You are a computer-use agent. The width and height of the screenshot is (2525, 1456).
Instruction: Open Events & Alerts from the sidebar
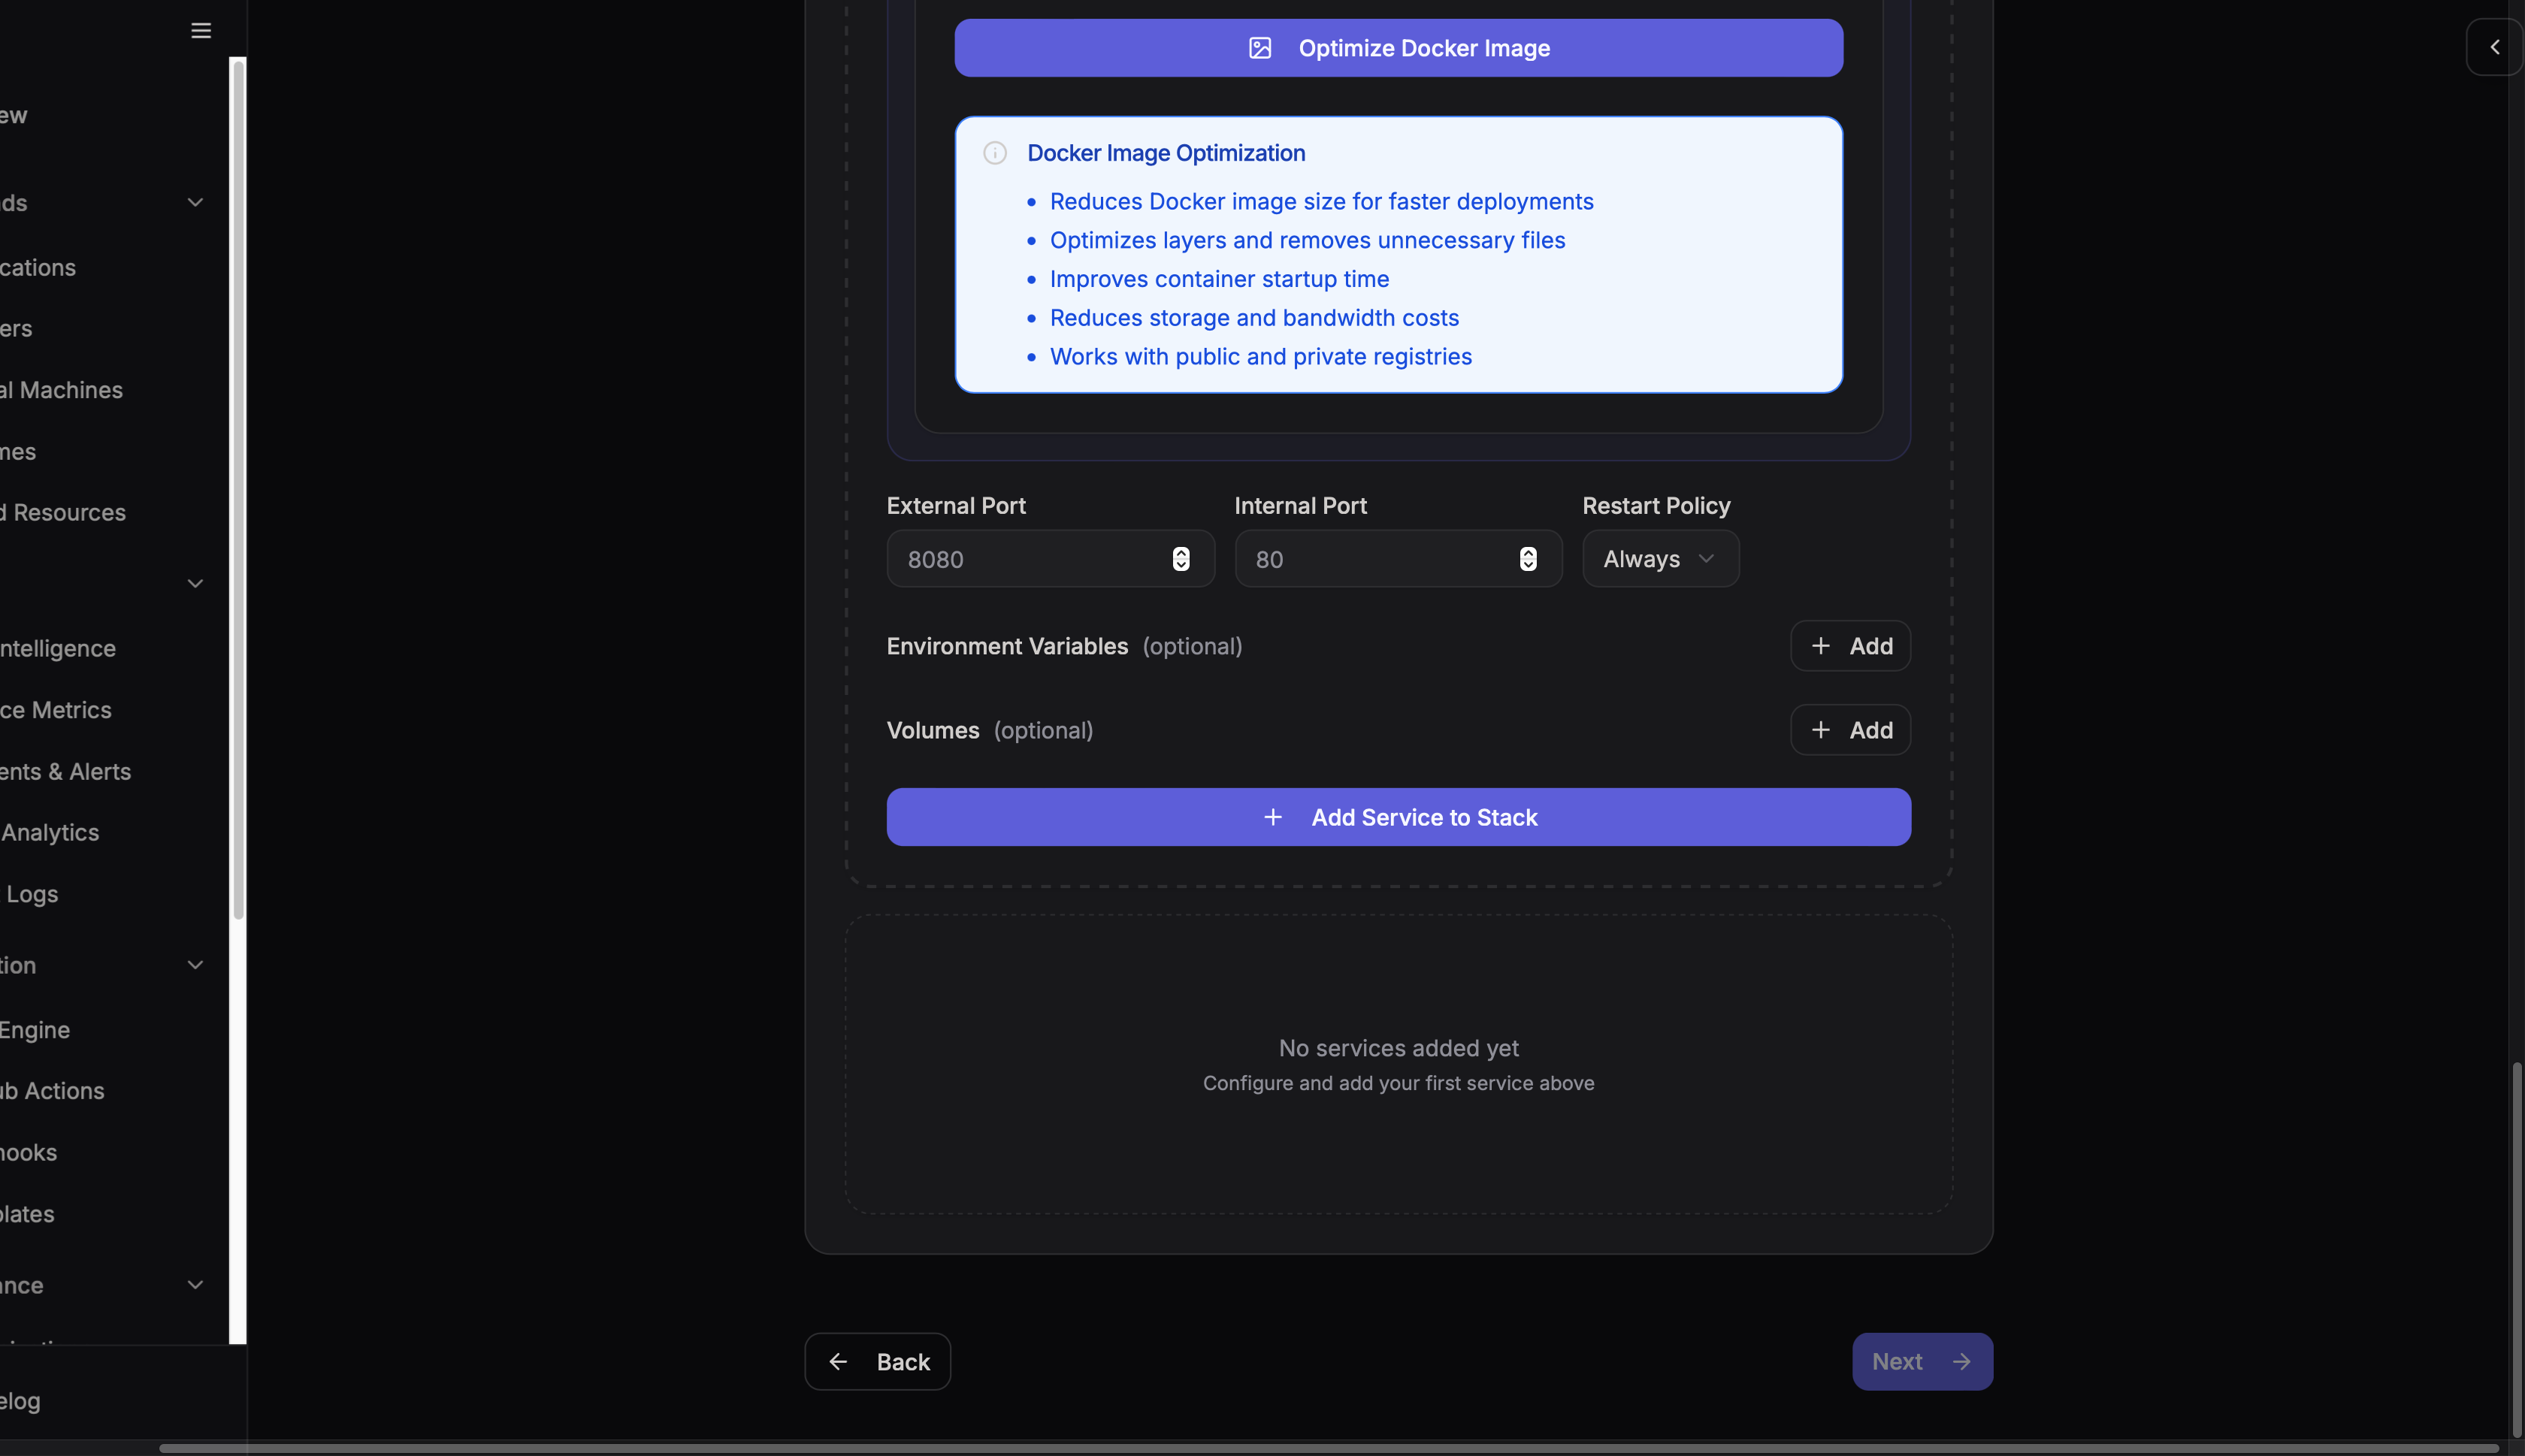pos(65,771)
